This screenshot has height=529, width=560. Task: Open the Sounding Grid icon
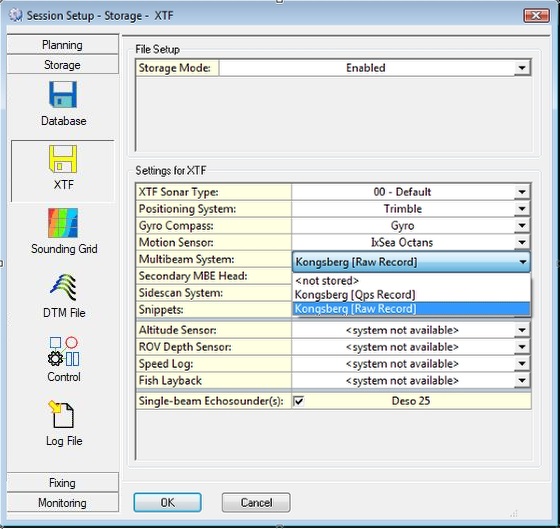[x=63, y=223]
